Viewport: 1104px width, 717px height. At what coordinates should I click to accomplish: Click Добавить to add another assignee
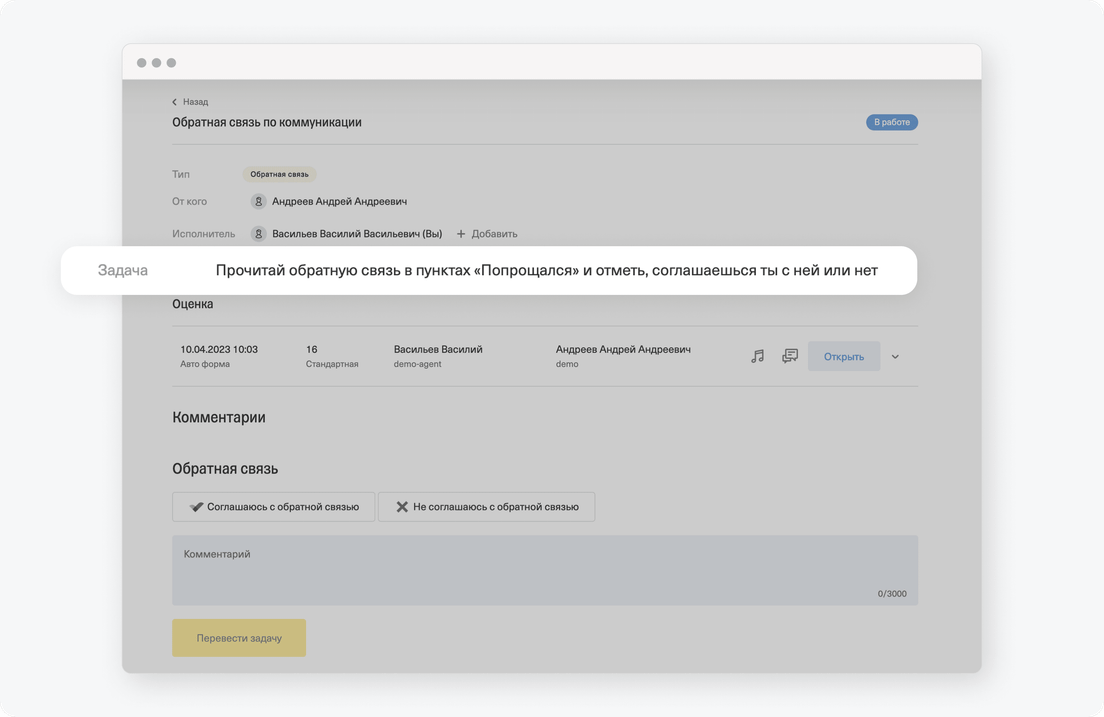pyautogui.click(x=494, y=234)
